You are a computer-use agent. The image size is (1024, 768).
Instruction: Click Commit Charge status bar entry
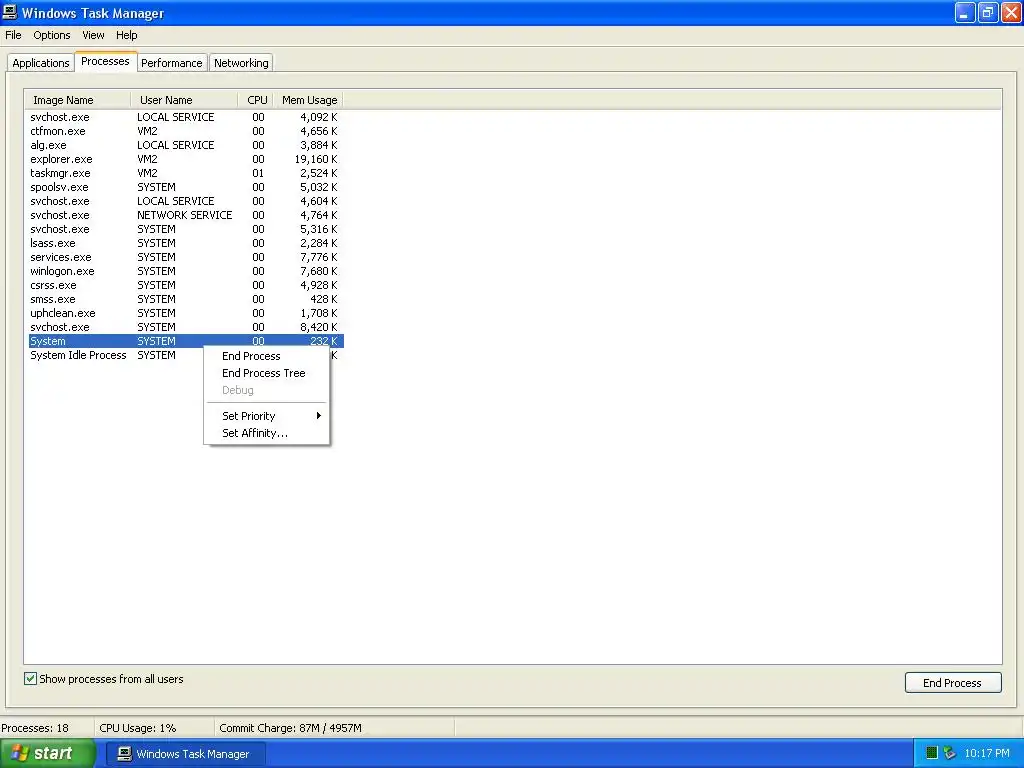tap(291, 728)
